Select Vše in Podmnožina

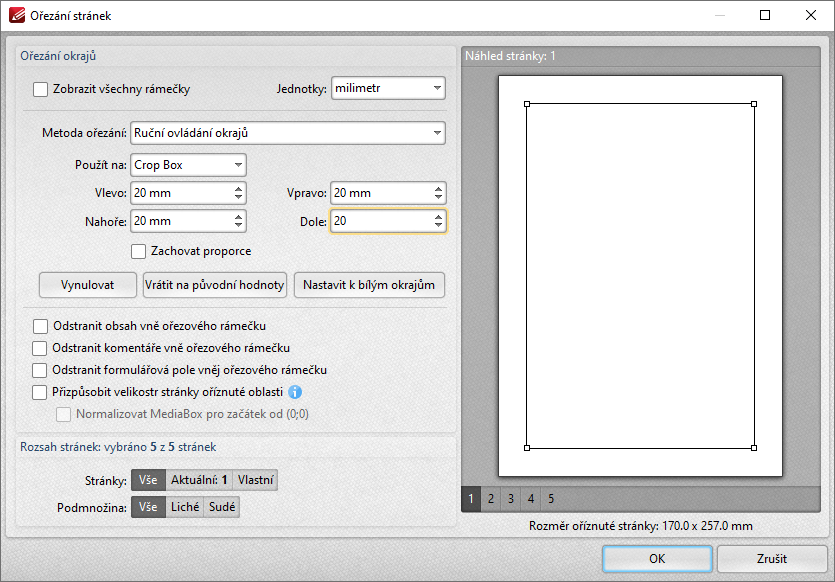(148, 507)
